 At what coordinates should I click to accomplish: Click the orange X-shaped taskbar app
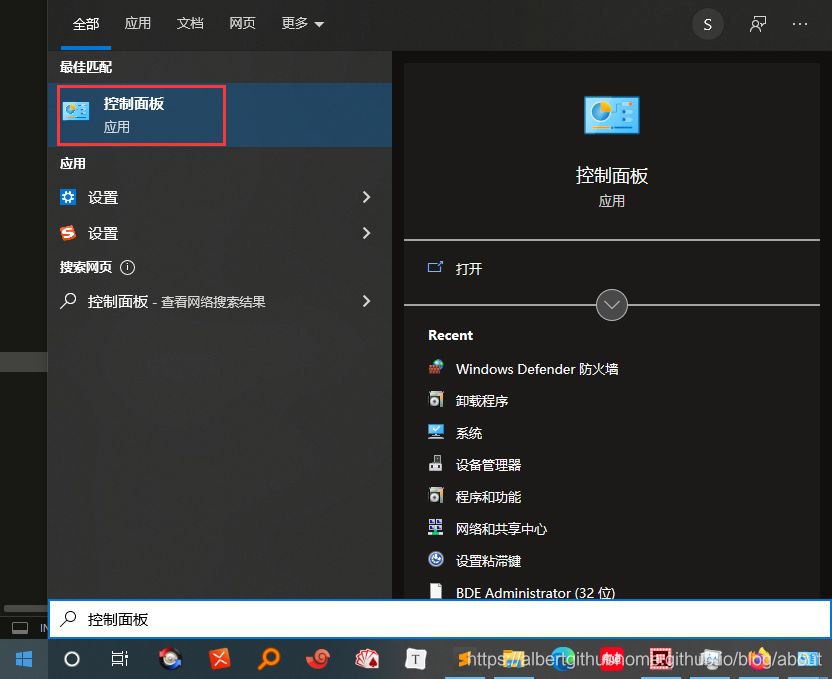coord(219,659)
